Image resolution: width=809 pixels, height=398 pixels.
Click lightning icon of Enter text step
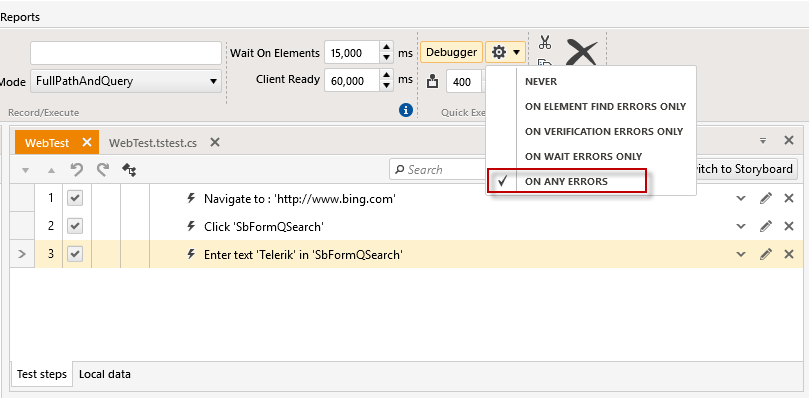pos(191,253)
